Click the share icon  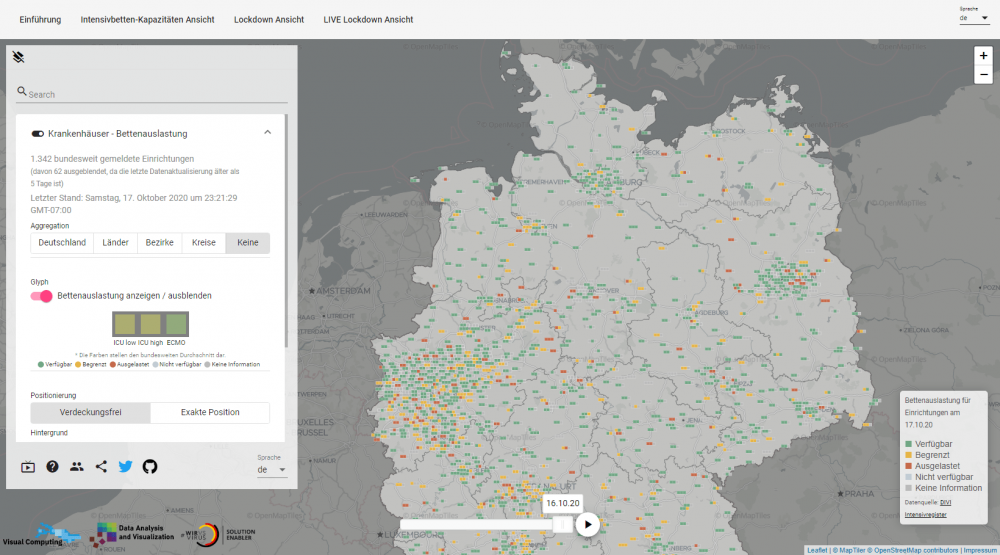(101, 466)
